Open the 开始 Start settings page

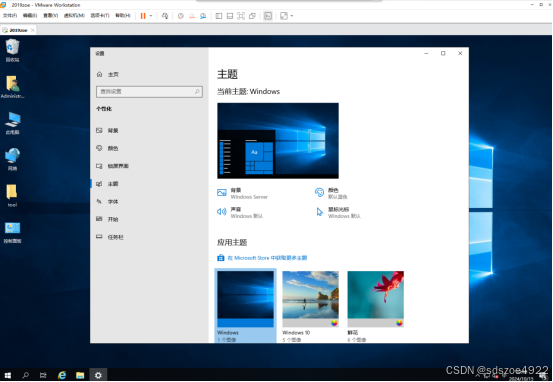149,219
